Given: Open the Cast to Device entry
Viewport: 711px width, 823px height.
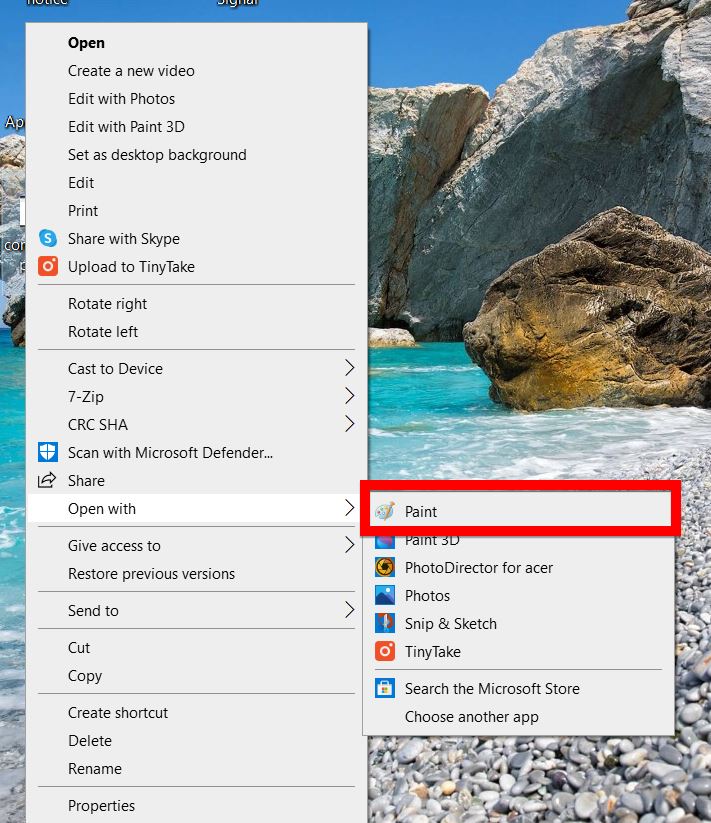Looking at the screenshot, I should pos(197,368).
